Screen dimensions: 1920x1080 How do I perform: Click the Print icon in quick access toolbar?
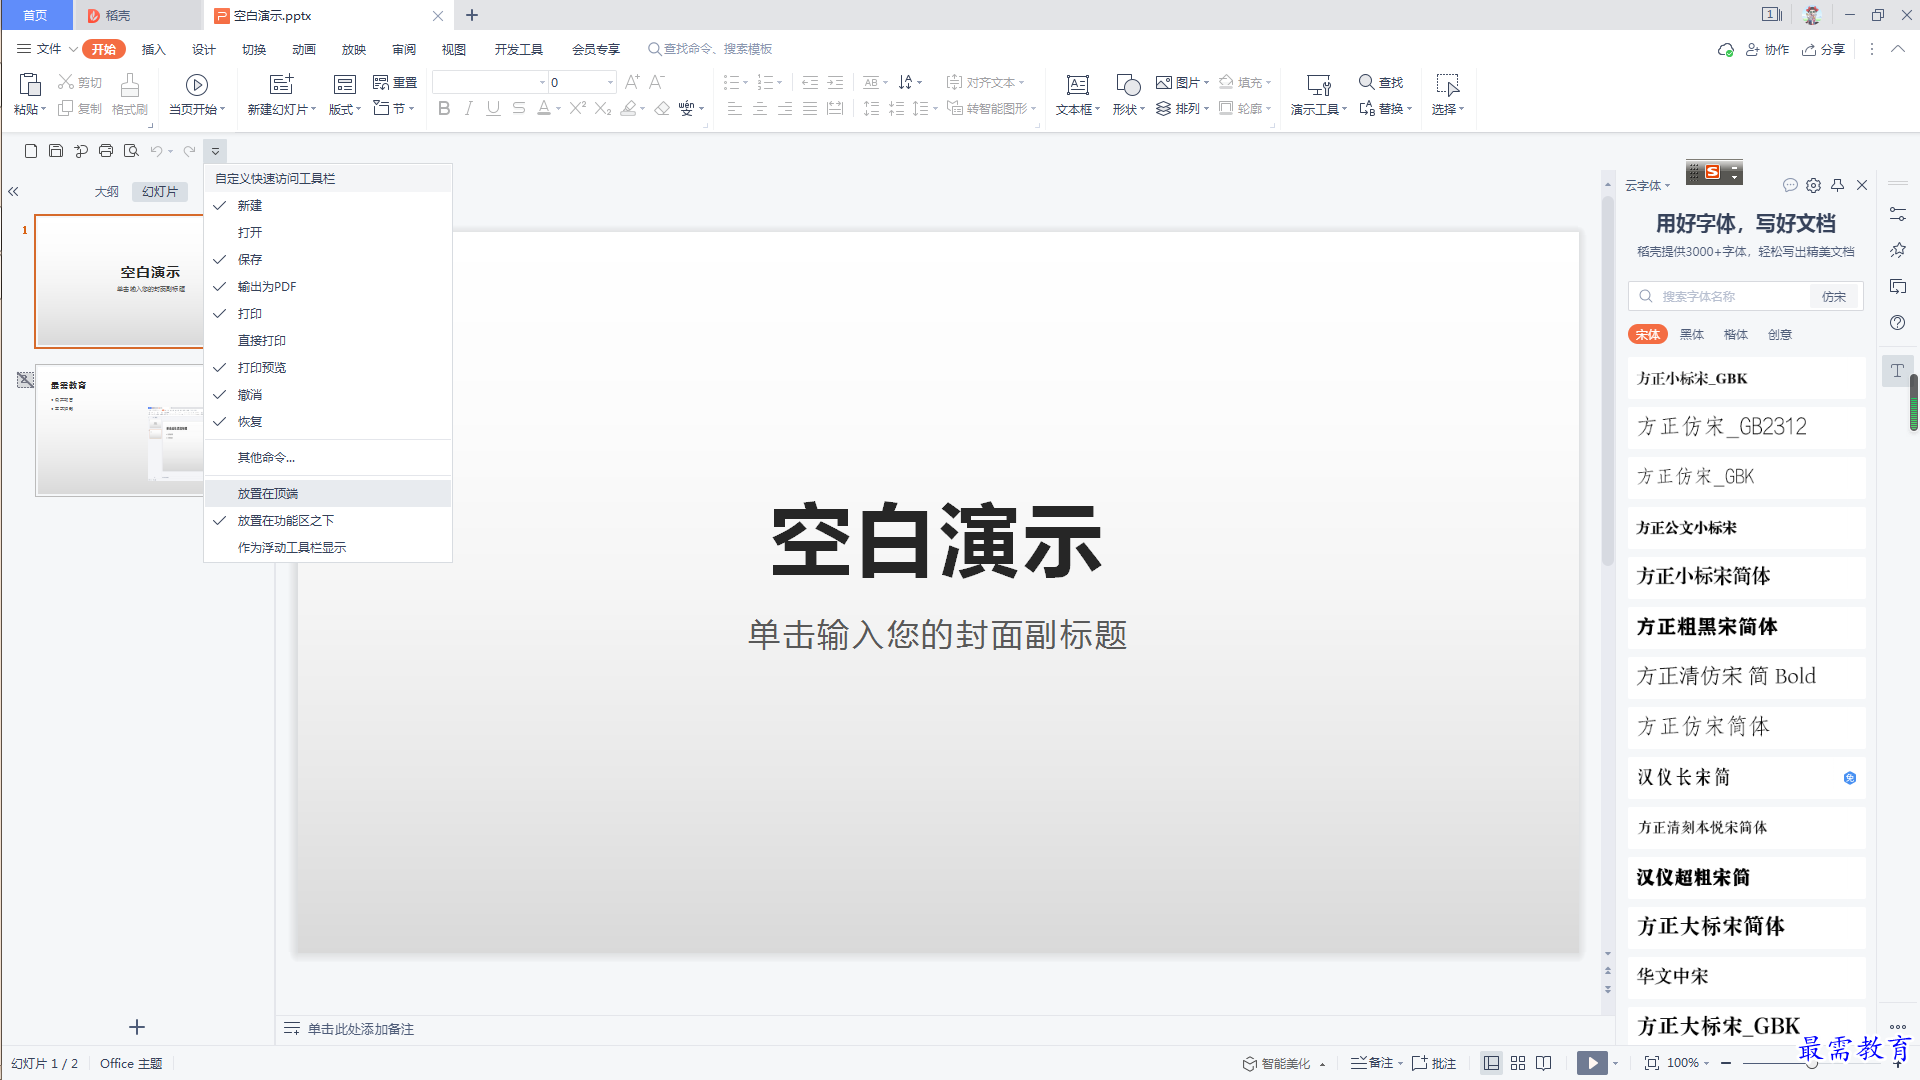click(x=106, y=151)
